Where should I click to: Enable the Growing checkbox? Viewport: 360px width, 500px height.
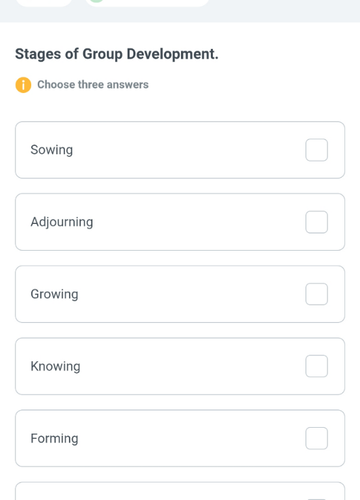(316, 294)
